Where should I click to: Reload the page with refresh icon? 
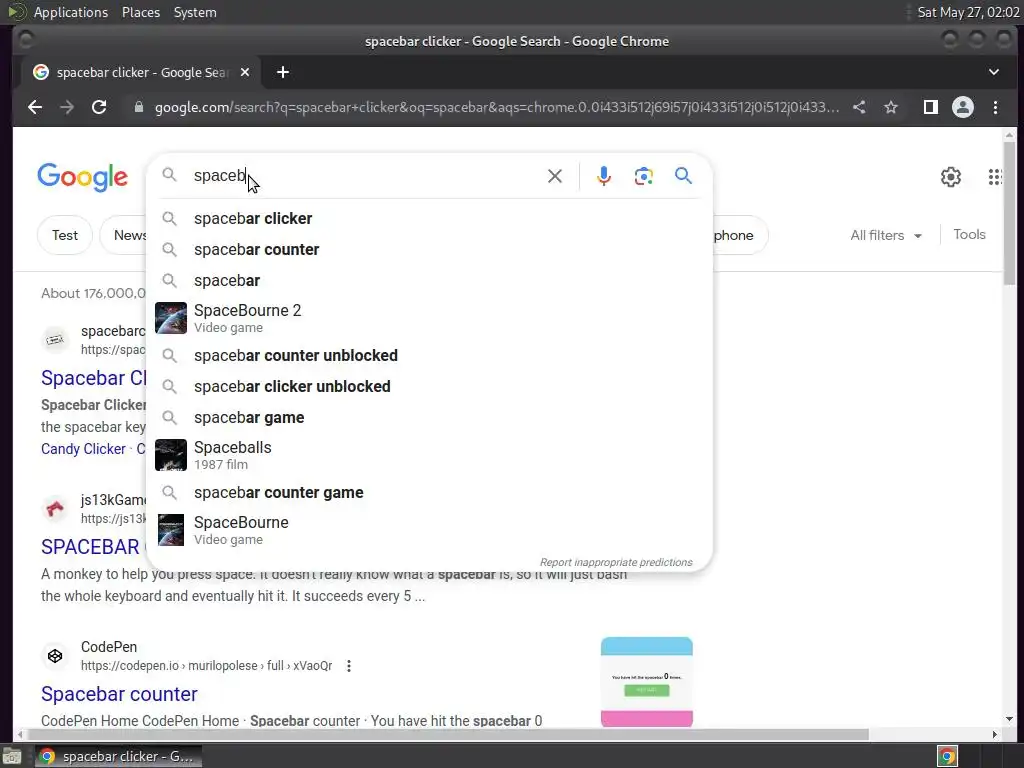click(x=99, y=107)
